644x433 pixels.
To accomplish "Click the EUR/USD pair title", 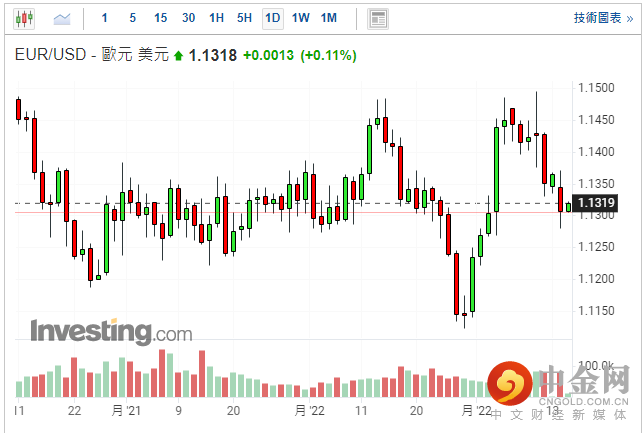I will [x=52, y=55].
